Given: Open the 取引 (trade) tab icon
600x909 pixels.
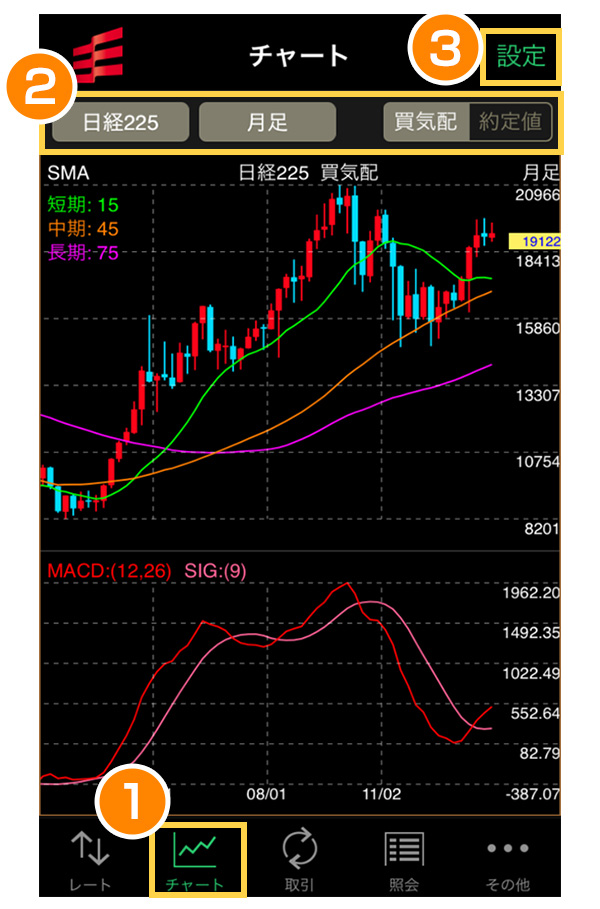Looking at the screenshot, I should coord(300,849).
